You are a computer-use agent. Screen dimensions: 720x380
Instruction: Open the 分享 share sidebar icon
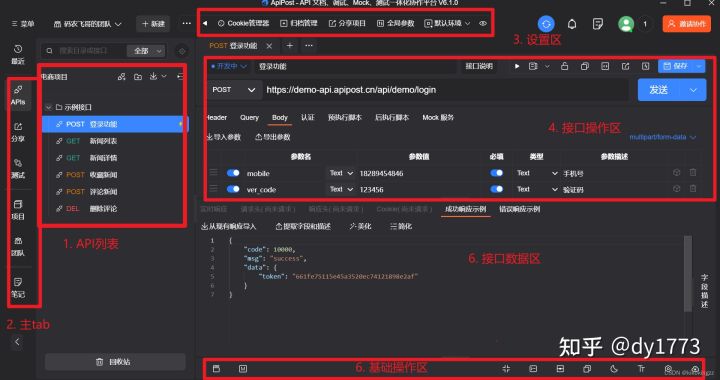[x=18, y=132]
